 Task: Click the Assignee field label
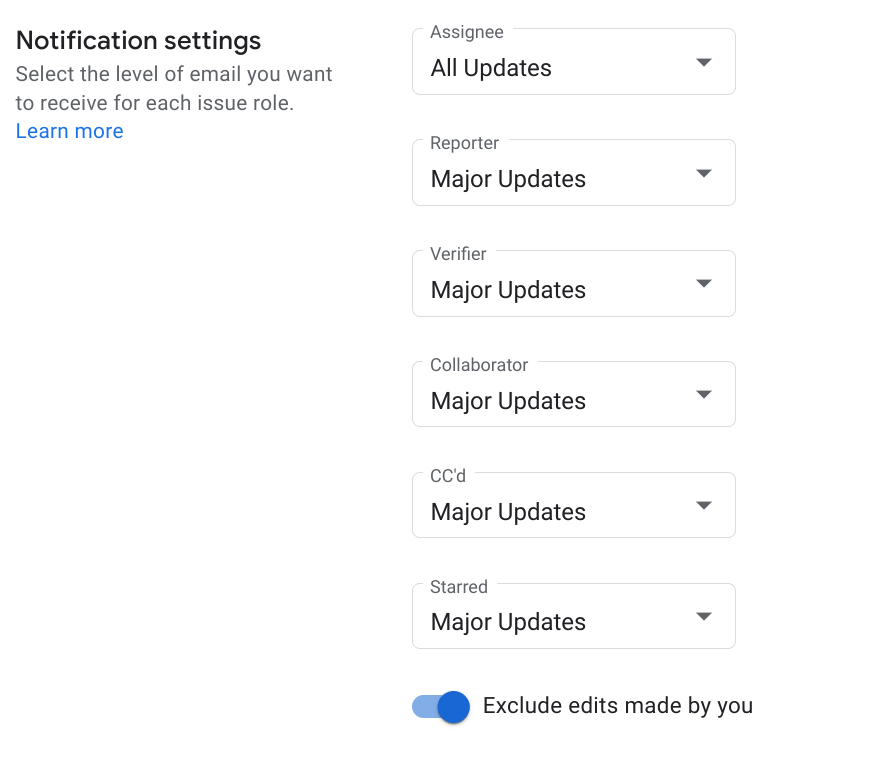point(467,32)
